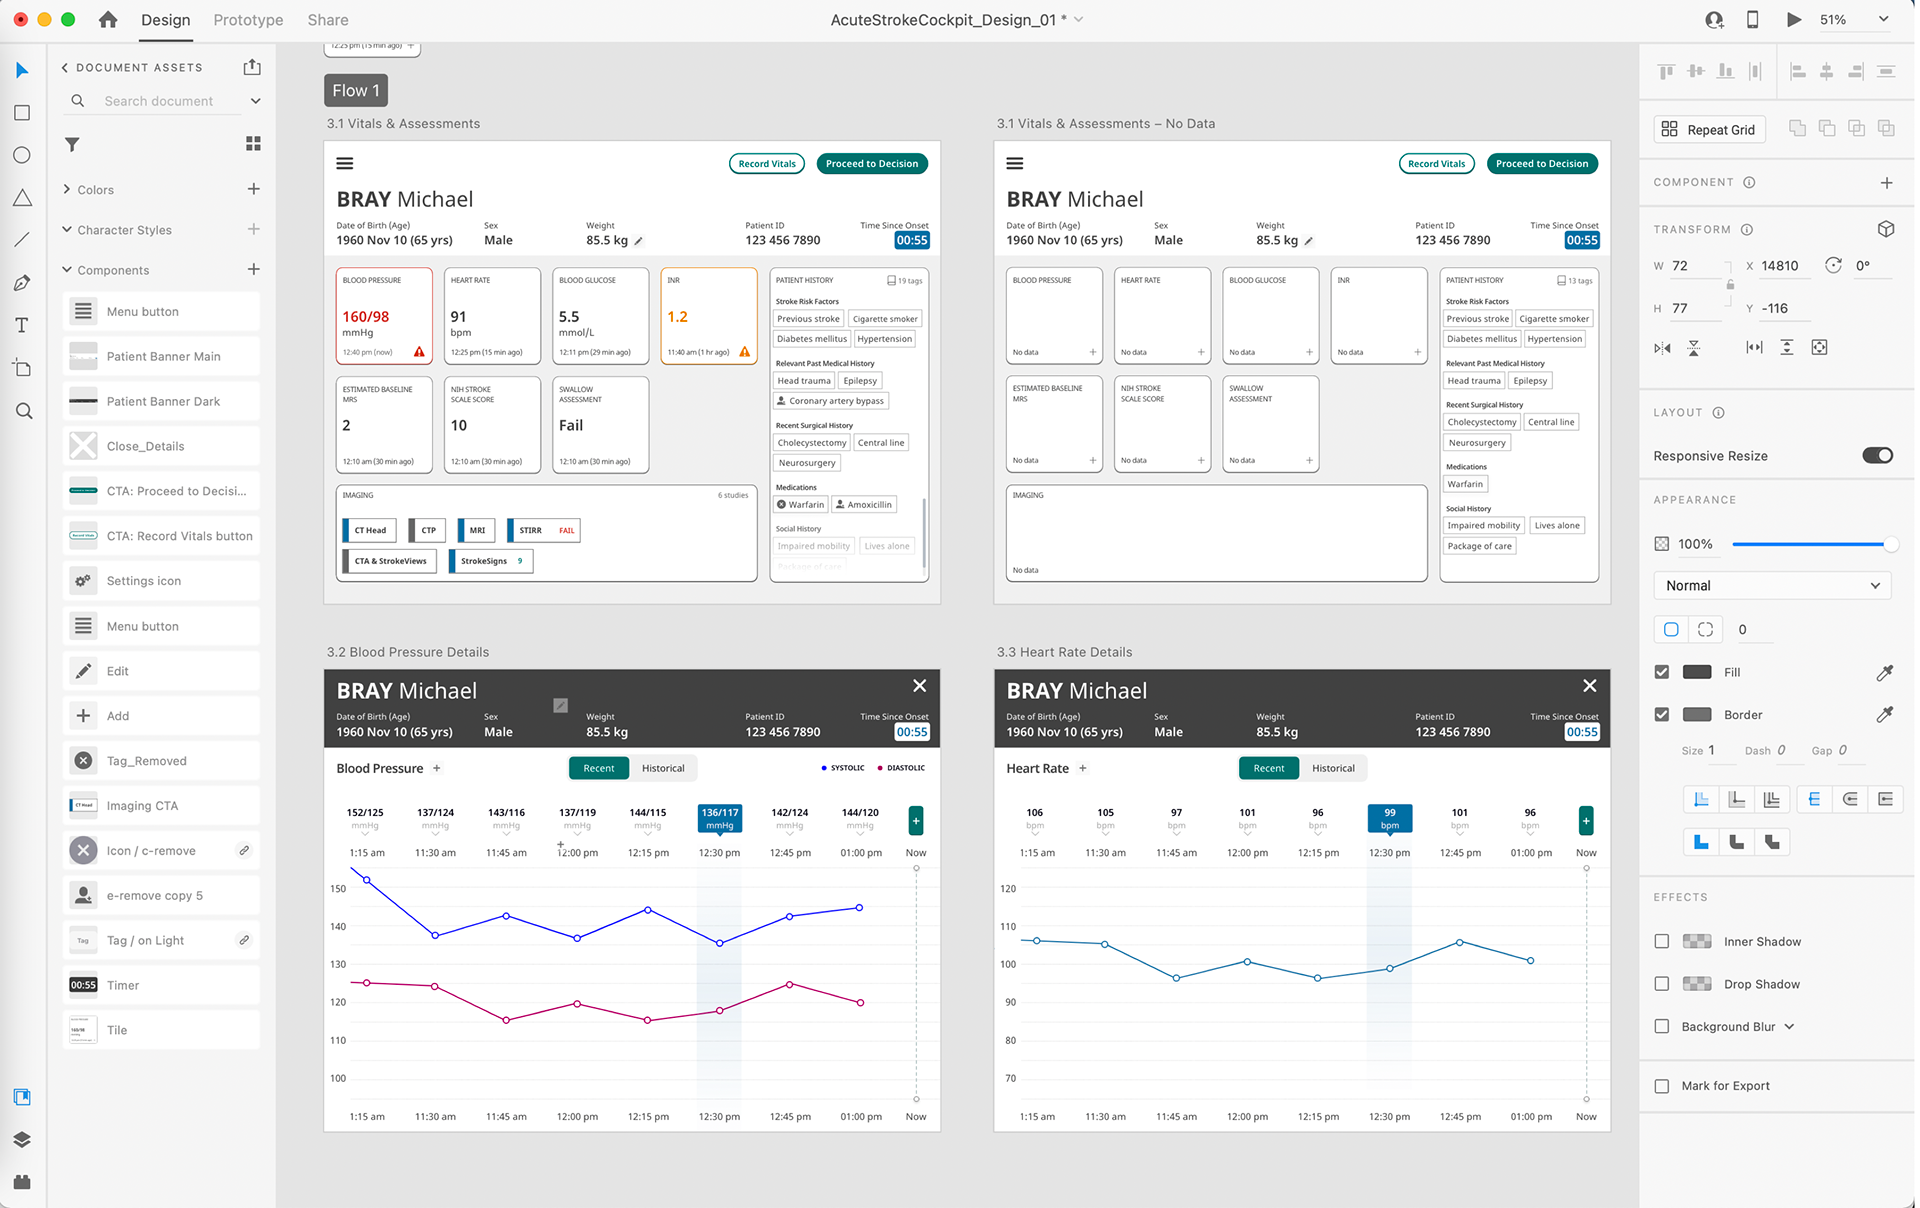Switch to the Share tab
The height and width of the screenshot is (1208, 1920).
tap(328, 20)
